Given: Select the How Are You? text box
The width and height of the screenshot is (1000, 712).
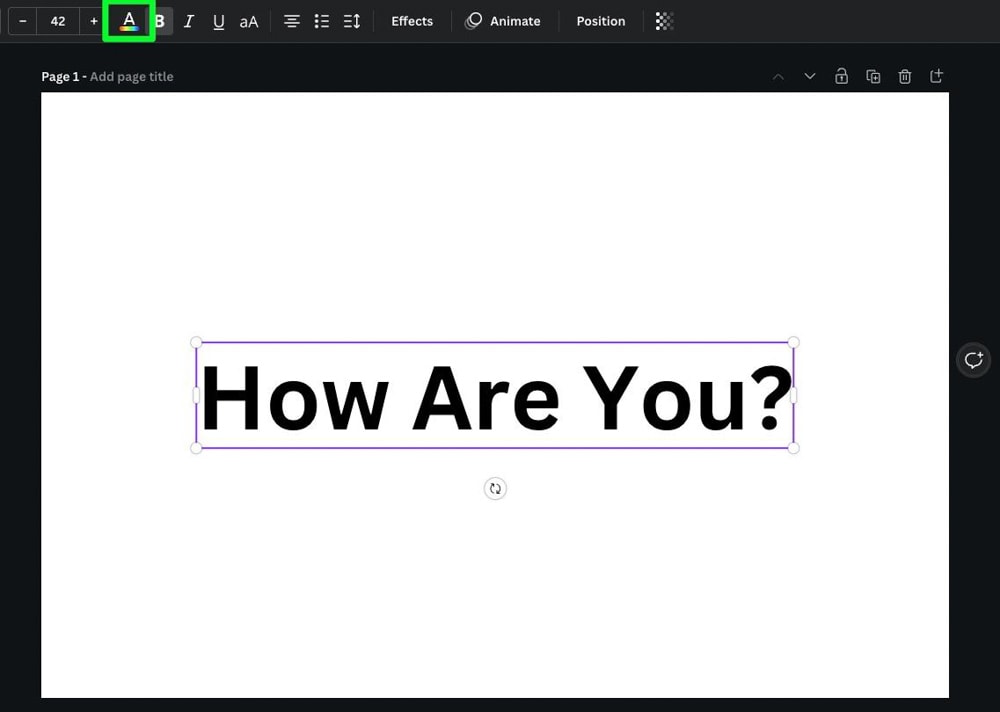Looking at the screenshot, I should 495,396.
